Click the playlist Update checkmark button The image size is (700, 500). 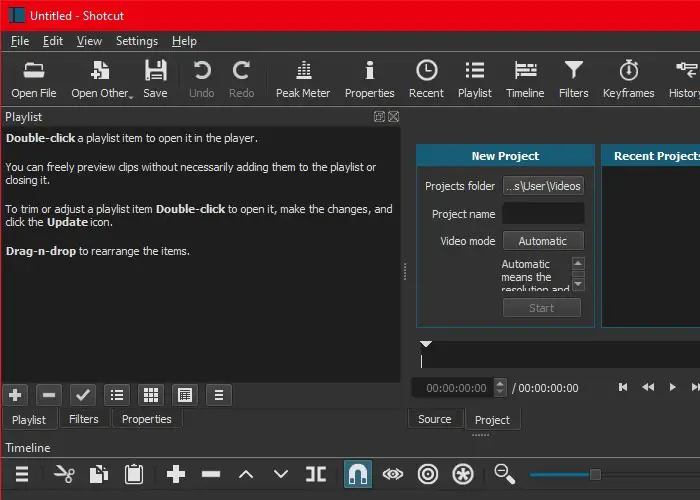(83, 395)
